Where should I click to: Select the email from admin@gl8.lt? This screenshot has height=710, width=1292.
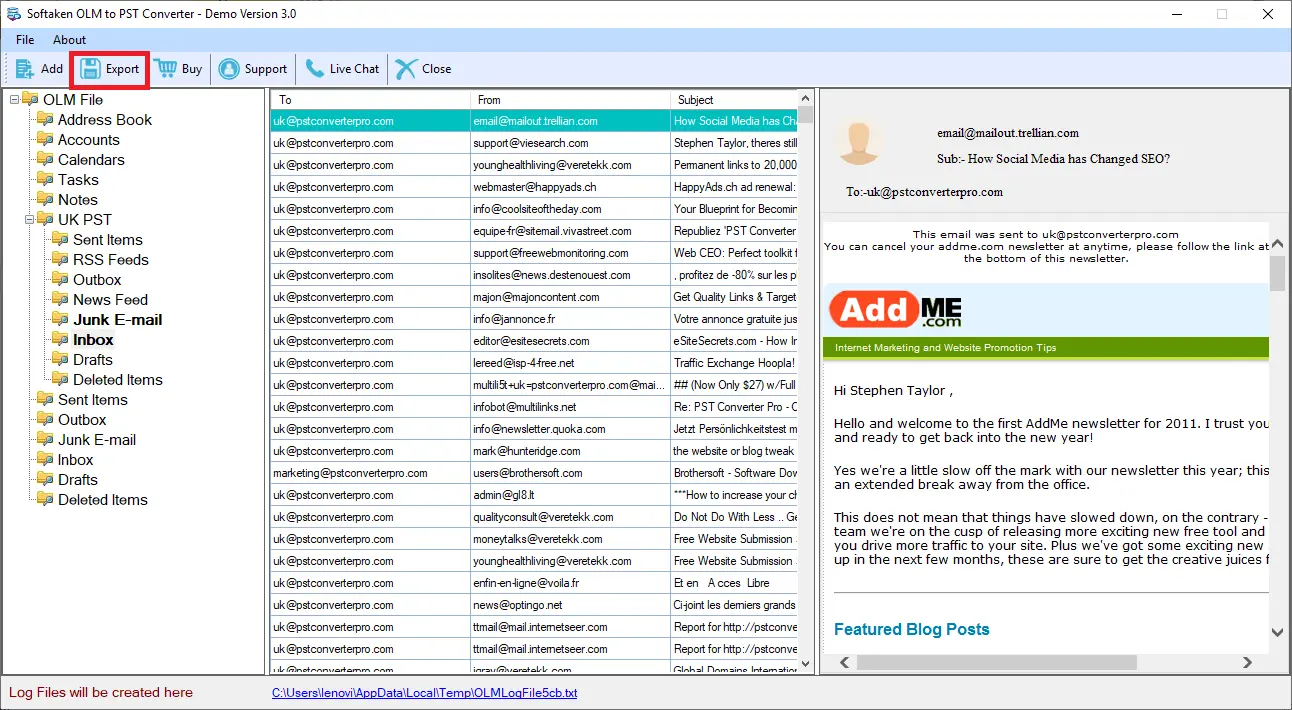534,495
